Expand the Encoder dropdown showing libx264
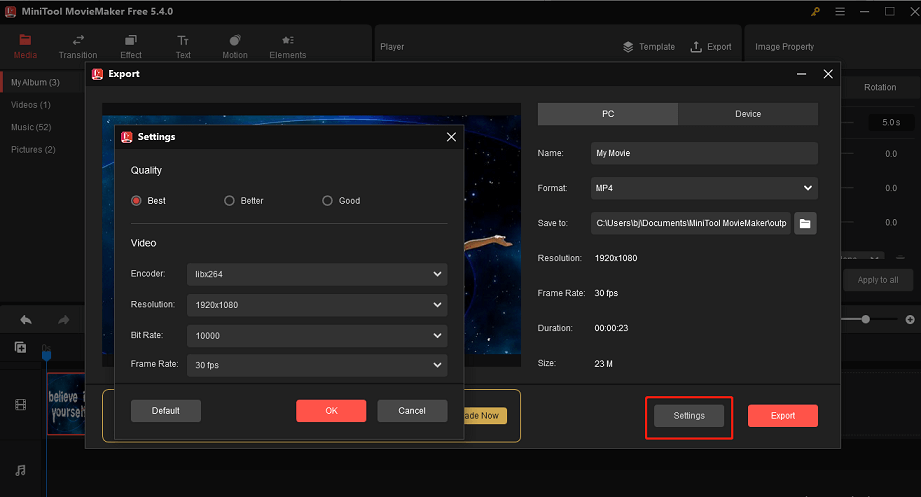This screenshot has height=497, width=921. [316, 274]
